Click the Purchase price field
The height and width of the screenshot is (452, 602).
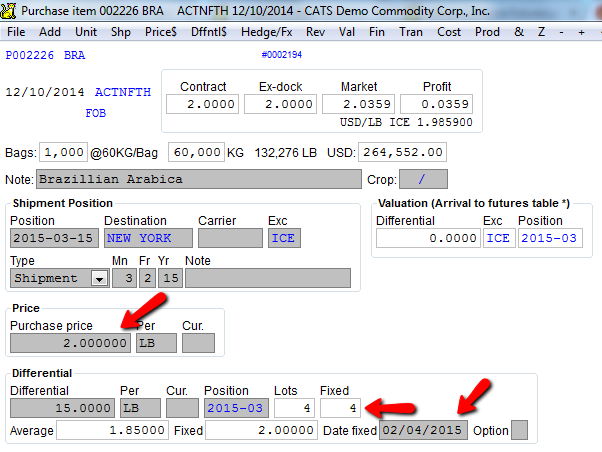tap(70, 343)
